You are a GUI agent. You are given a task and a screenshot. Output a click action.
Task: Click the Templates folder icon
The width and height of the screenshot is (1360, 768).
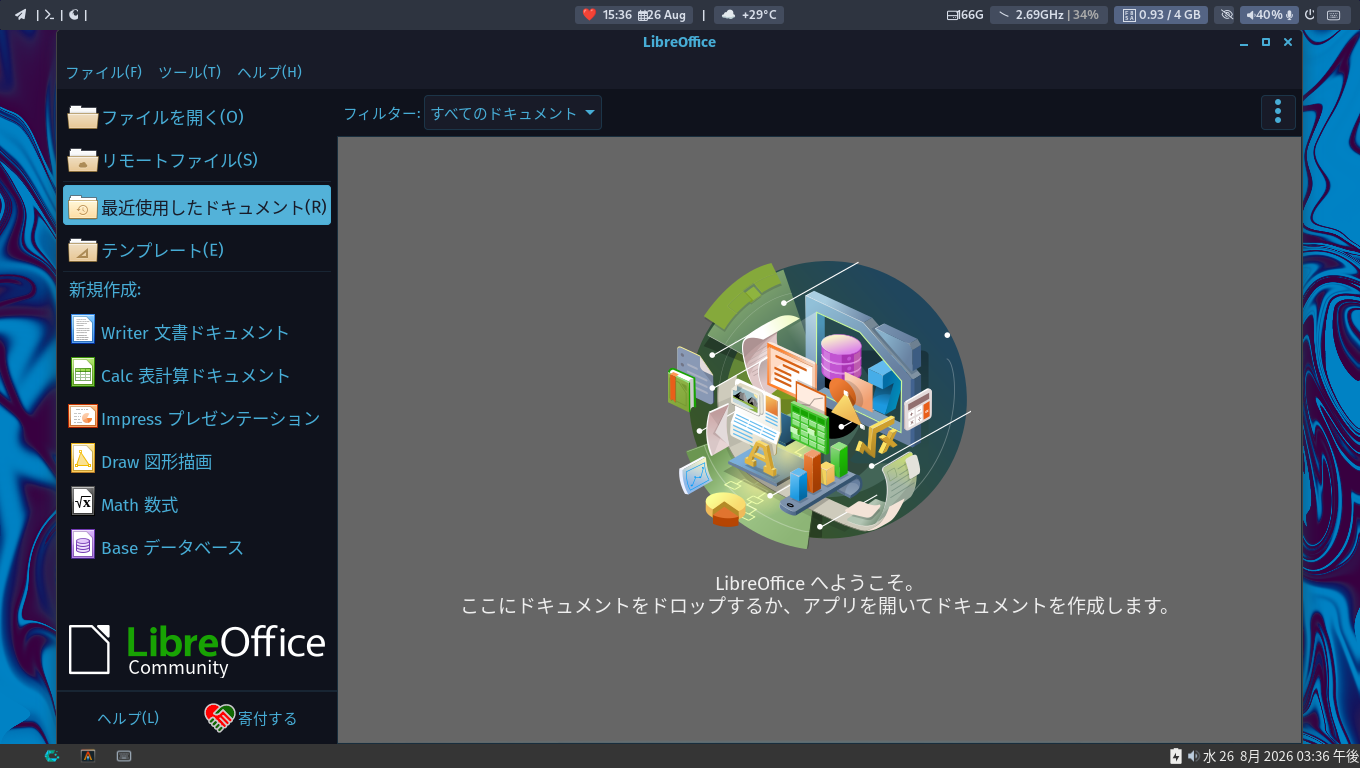pyautogui.click(x=83, y=250)
